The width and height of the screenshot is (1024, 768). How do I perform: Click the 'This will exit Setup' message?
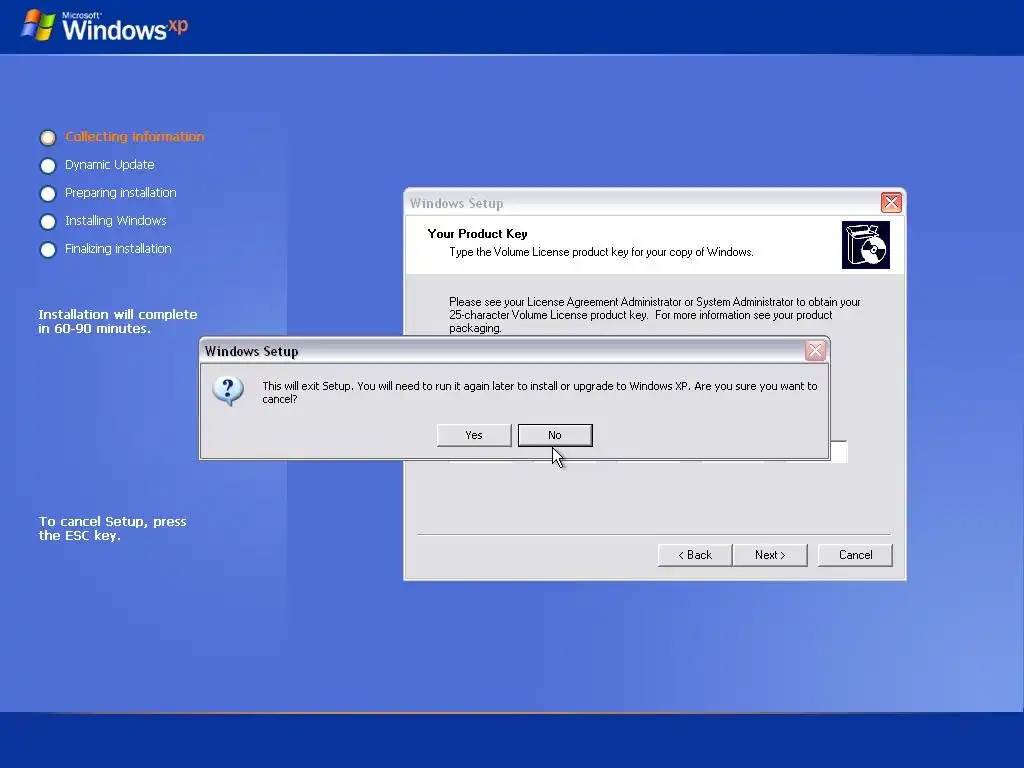tap(539, 392)
